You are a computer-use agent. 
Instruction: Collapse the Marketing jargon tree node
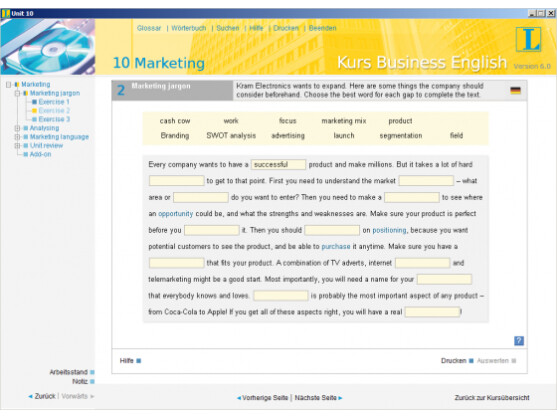[17, 93]
